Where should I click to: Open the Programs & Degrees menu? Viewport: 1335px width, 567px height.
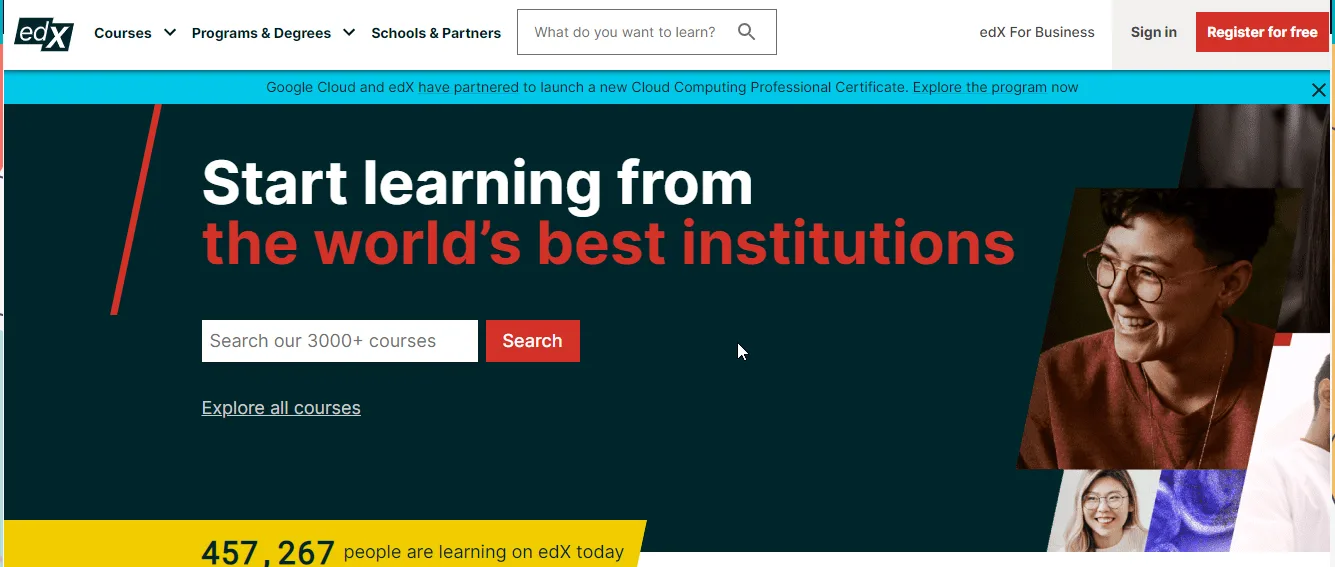[261, 33]
